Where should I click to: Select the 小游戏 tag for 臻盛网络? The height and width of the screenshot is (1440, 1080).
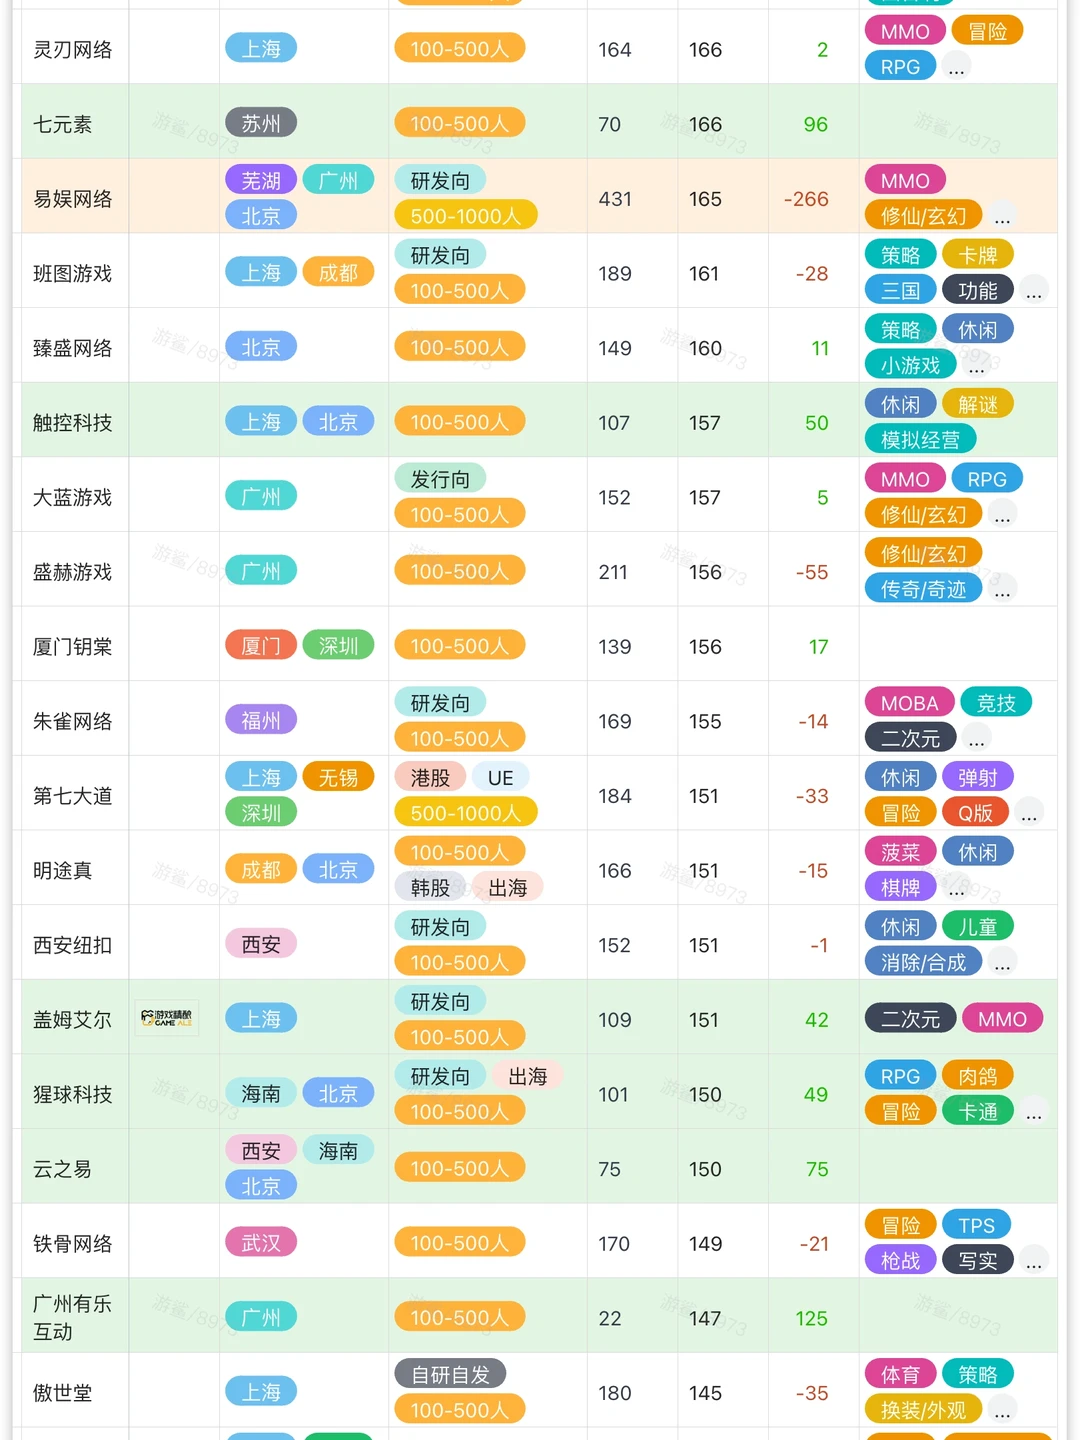(x=910, y=365)
